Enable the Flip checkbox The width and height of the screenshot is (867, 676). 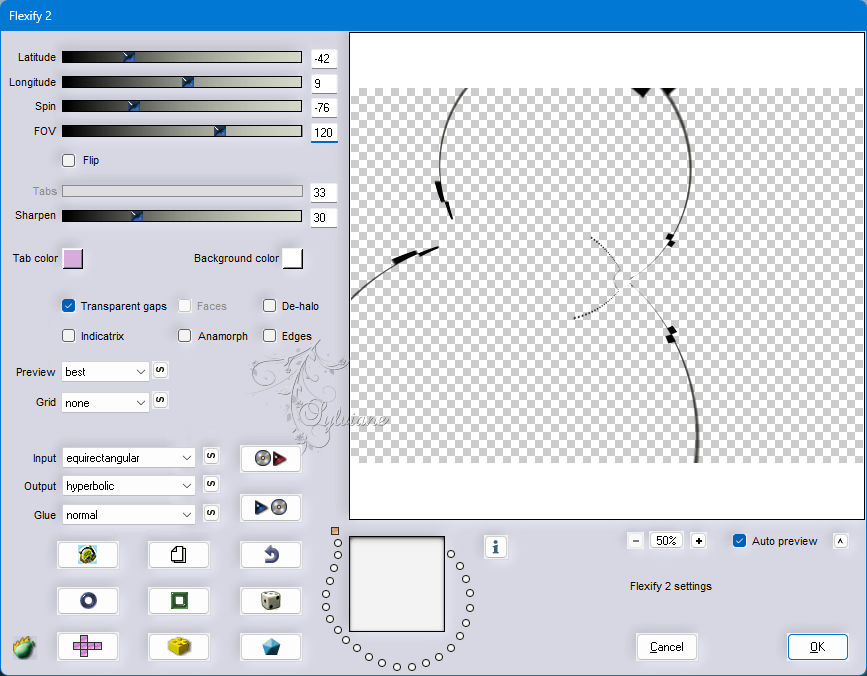coord(69,160)
